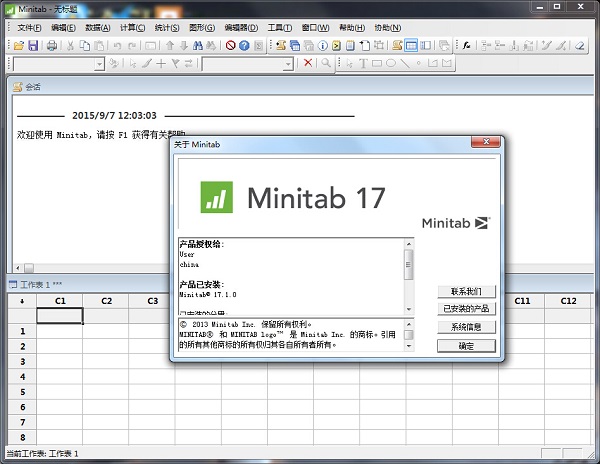Click the 联系我们 button
This screenshot has height=464, width=600.
click(466, 291)
